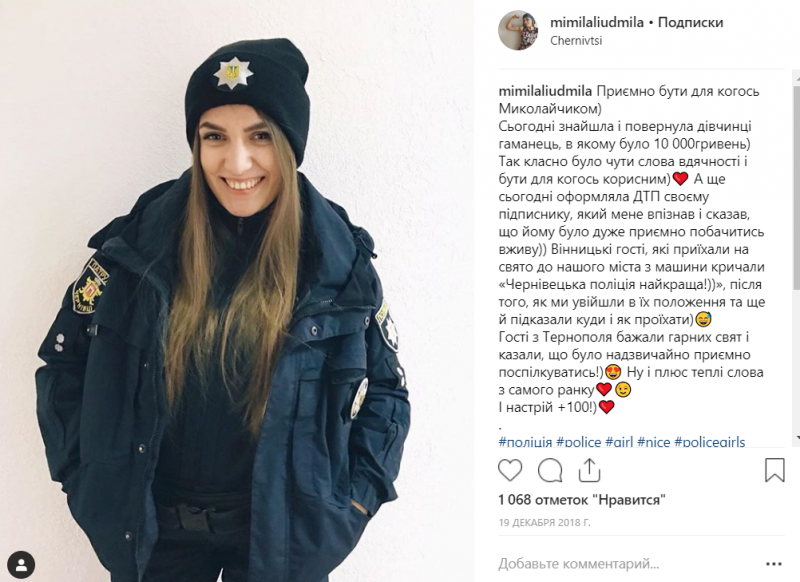Open caption author mimilaliudmila link
800x582 pixels.
pyautogui.click(x=545, y=91)
